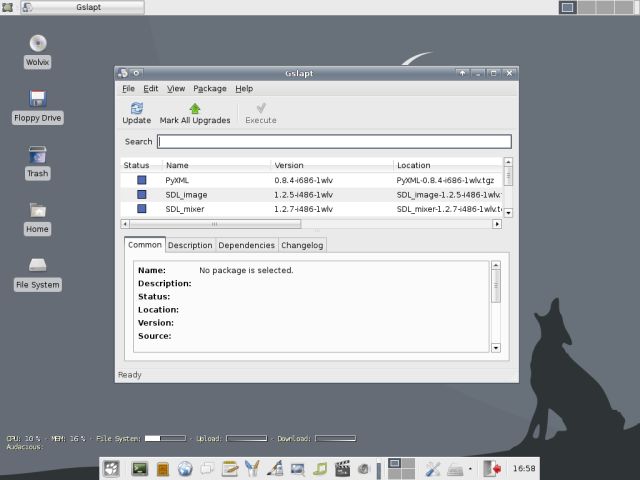Open the Package menu

[x=210, y=89]
